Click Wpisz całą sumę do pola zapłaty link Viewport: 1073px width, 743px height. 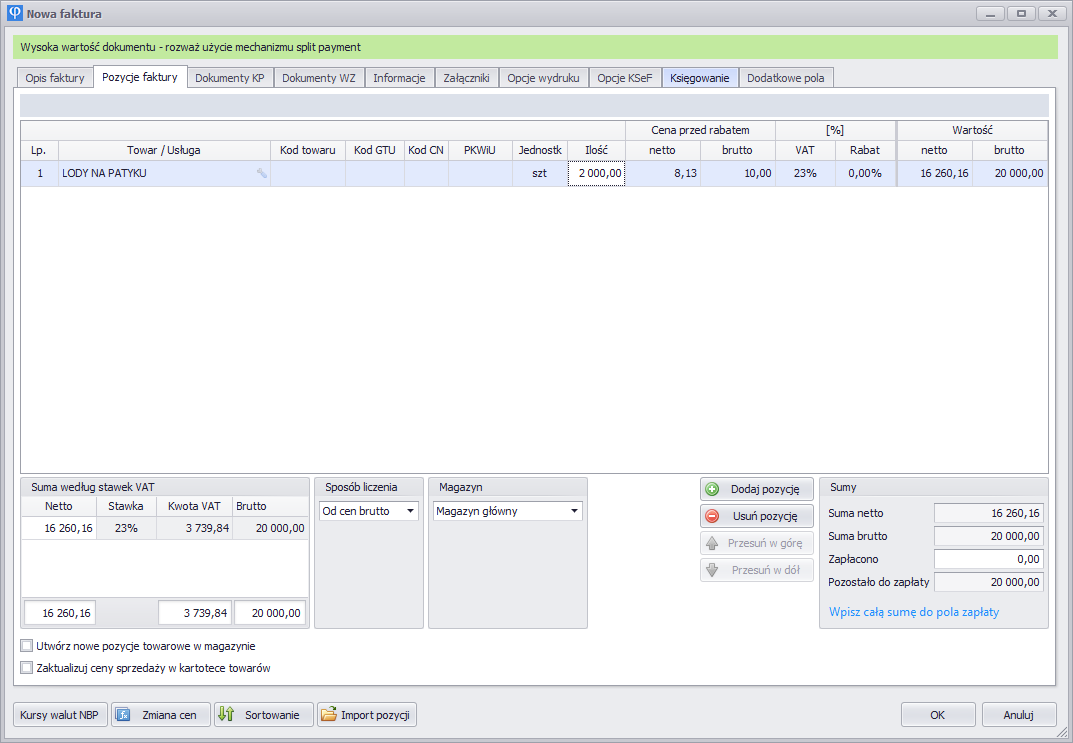pyautogui.click(x=913, y=612)
